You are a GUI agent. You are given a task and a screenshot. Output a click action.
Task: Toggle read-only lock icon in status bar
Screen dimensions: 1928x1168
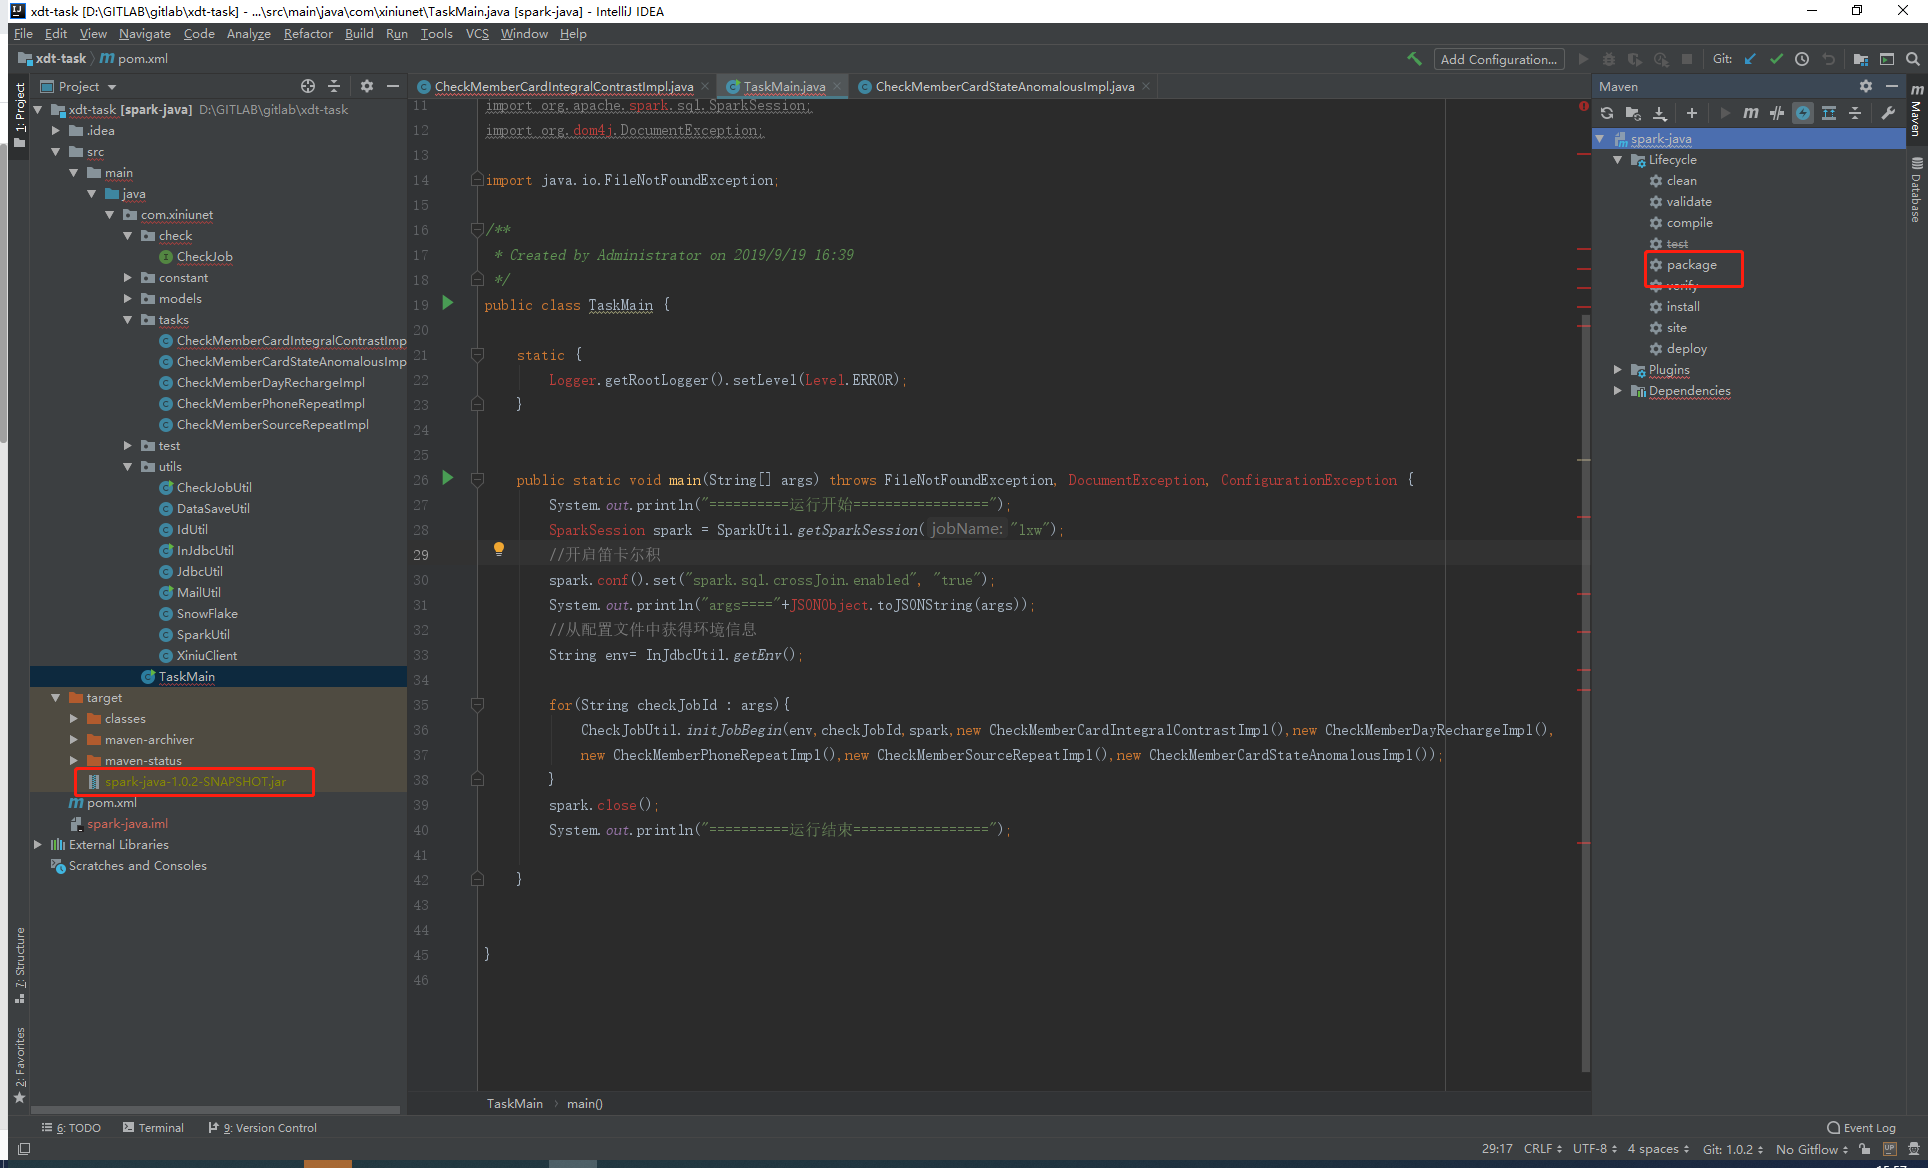(x=1865, y=1149)
